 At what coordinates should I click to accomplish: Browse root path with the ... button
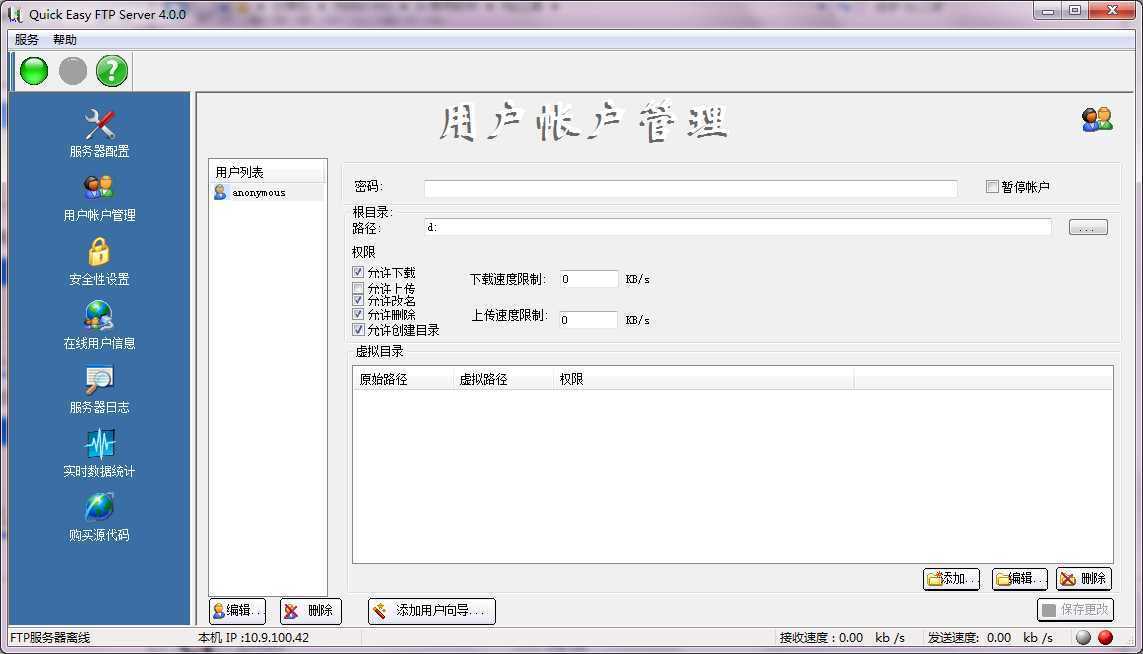1088,227
